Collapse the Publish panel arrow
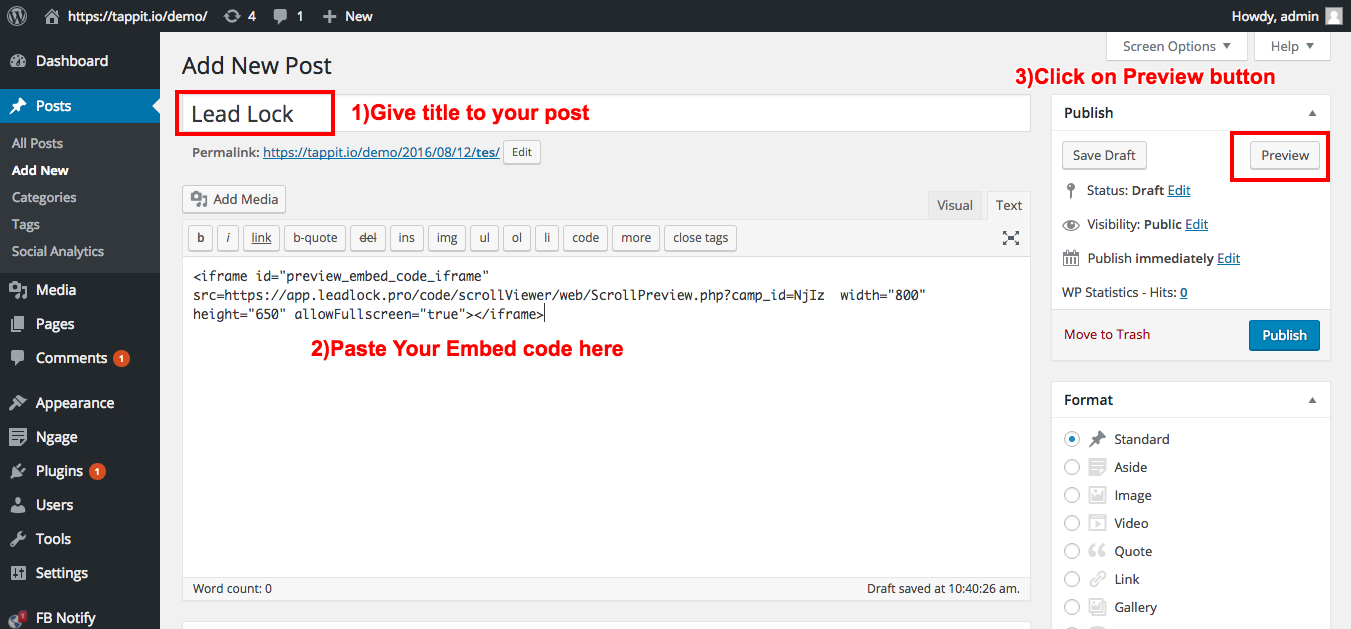 pyautogui.click(x=1312, y=113)
